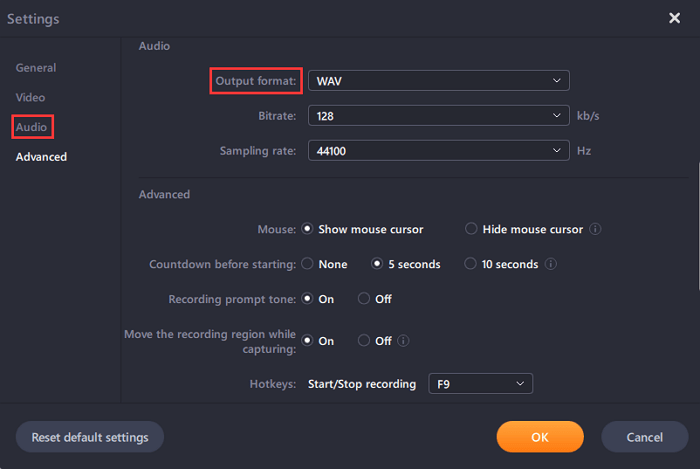The height and width of the screenshot is (469, 700).
Task: Set countdown to None
Action: pos(307,265)
